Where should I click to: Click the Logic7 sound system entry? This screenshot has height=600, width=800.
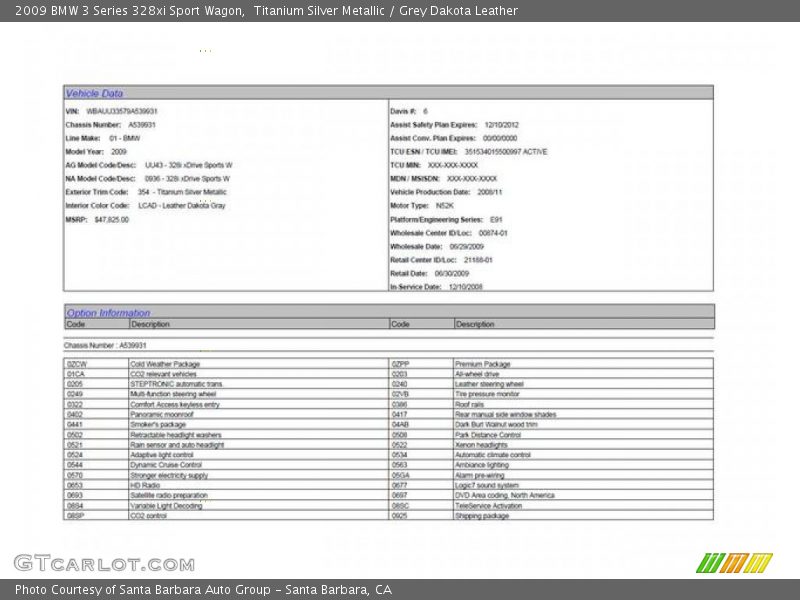(486, 485)
